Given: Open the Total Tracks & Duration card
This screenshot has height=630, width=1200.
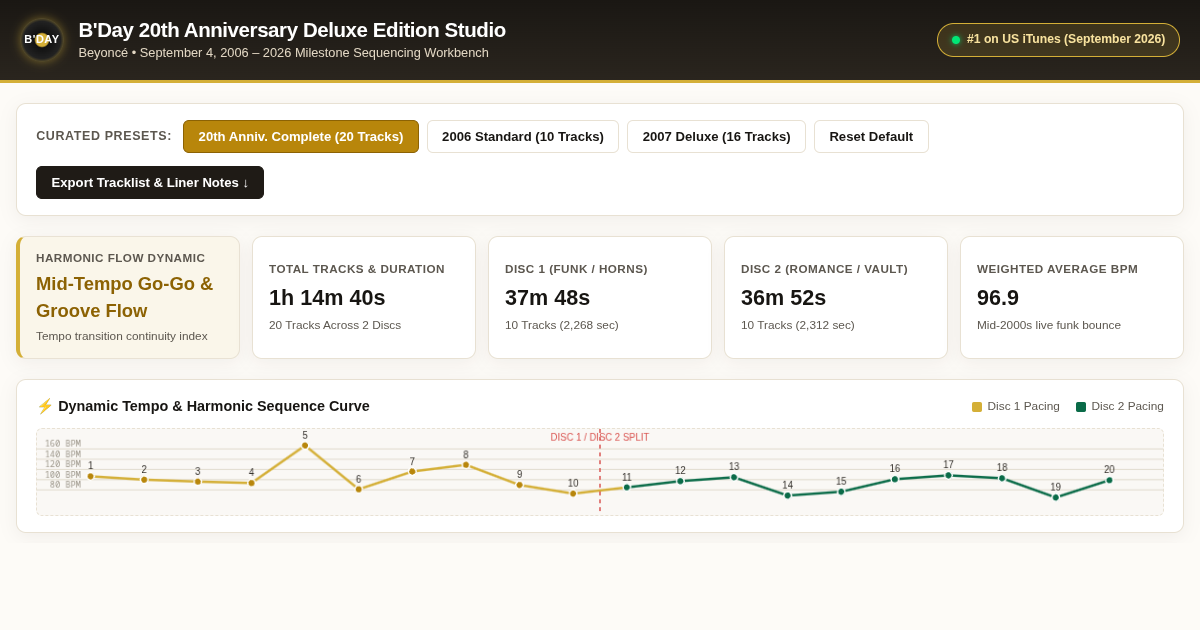Looking at the screenshot, I should (x=364, y=298).
